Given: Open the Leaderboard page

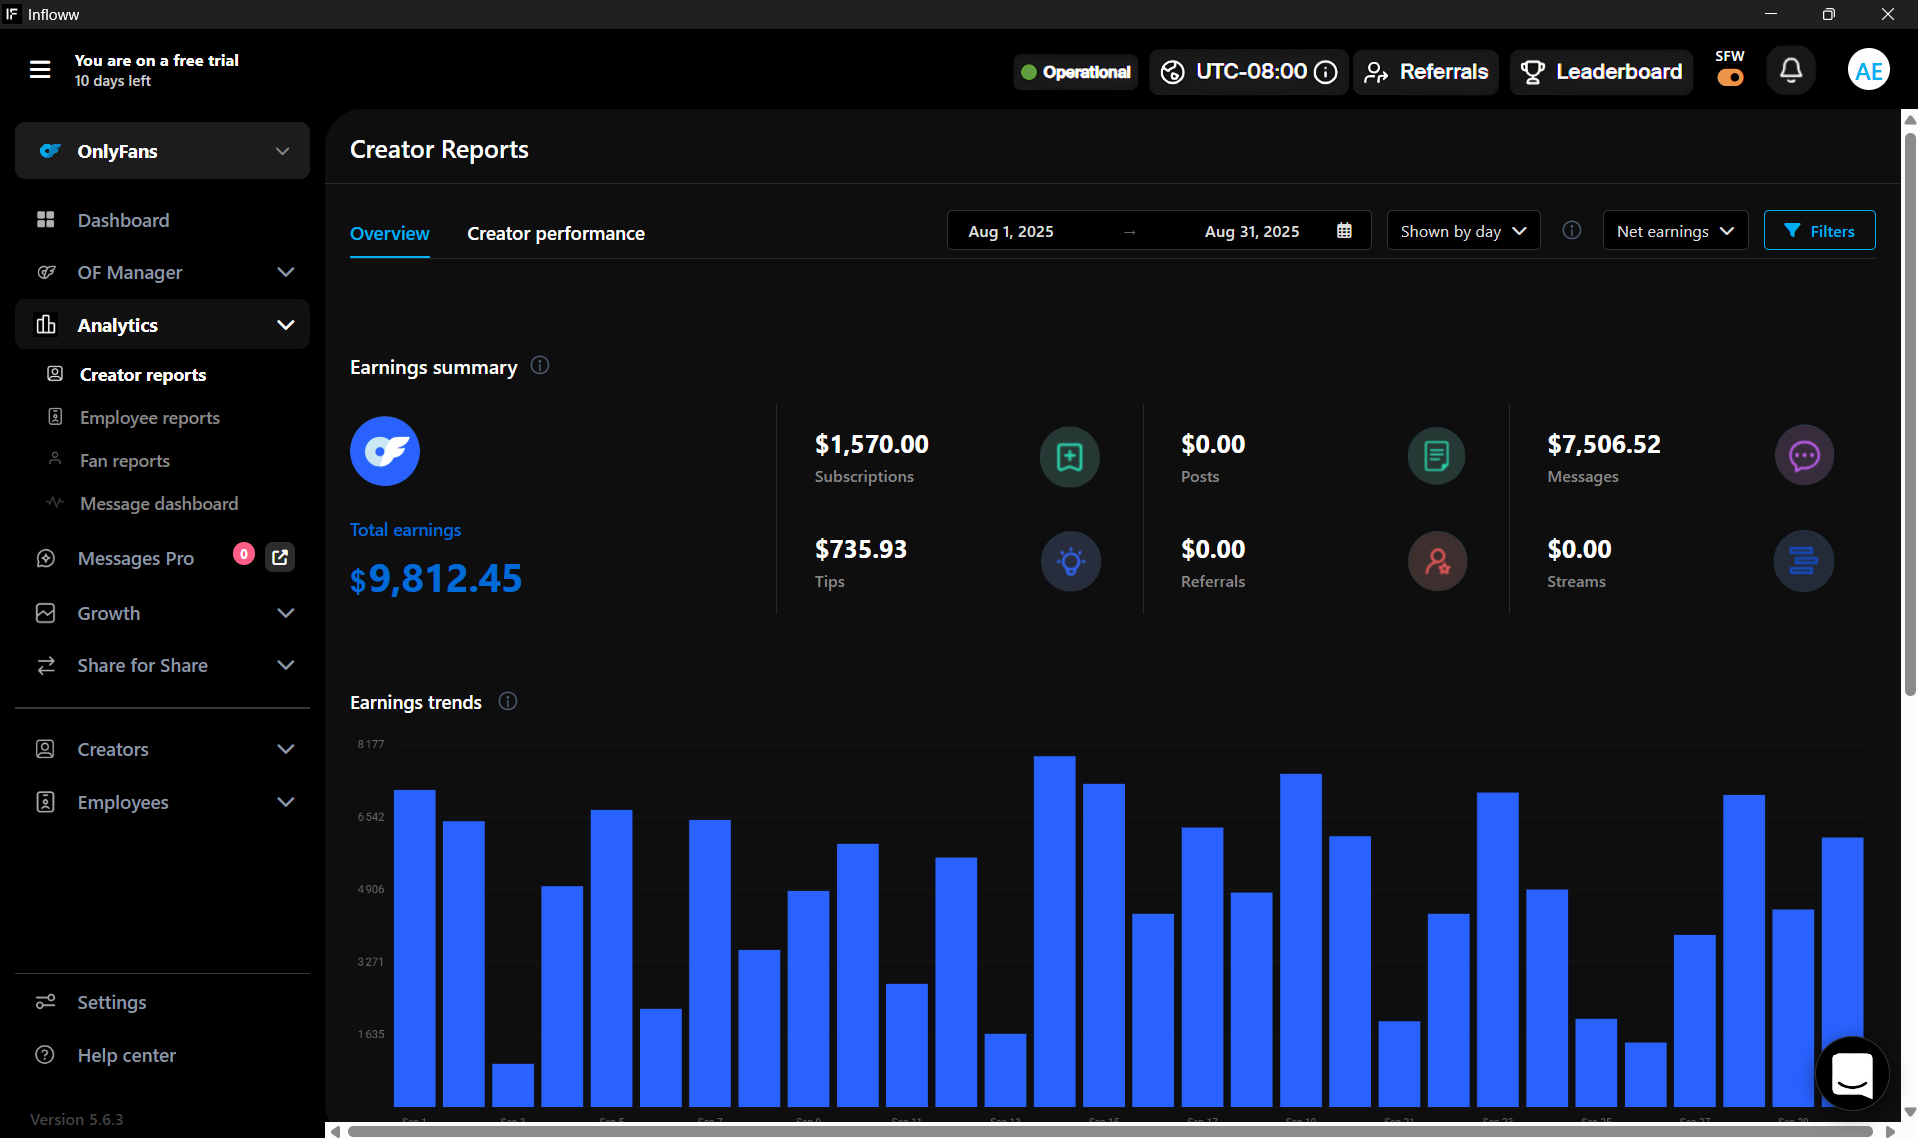Looking at the screenshot, I should pos(1601,72).
